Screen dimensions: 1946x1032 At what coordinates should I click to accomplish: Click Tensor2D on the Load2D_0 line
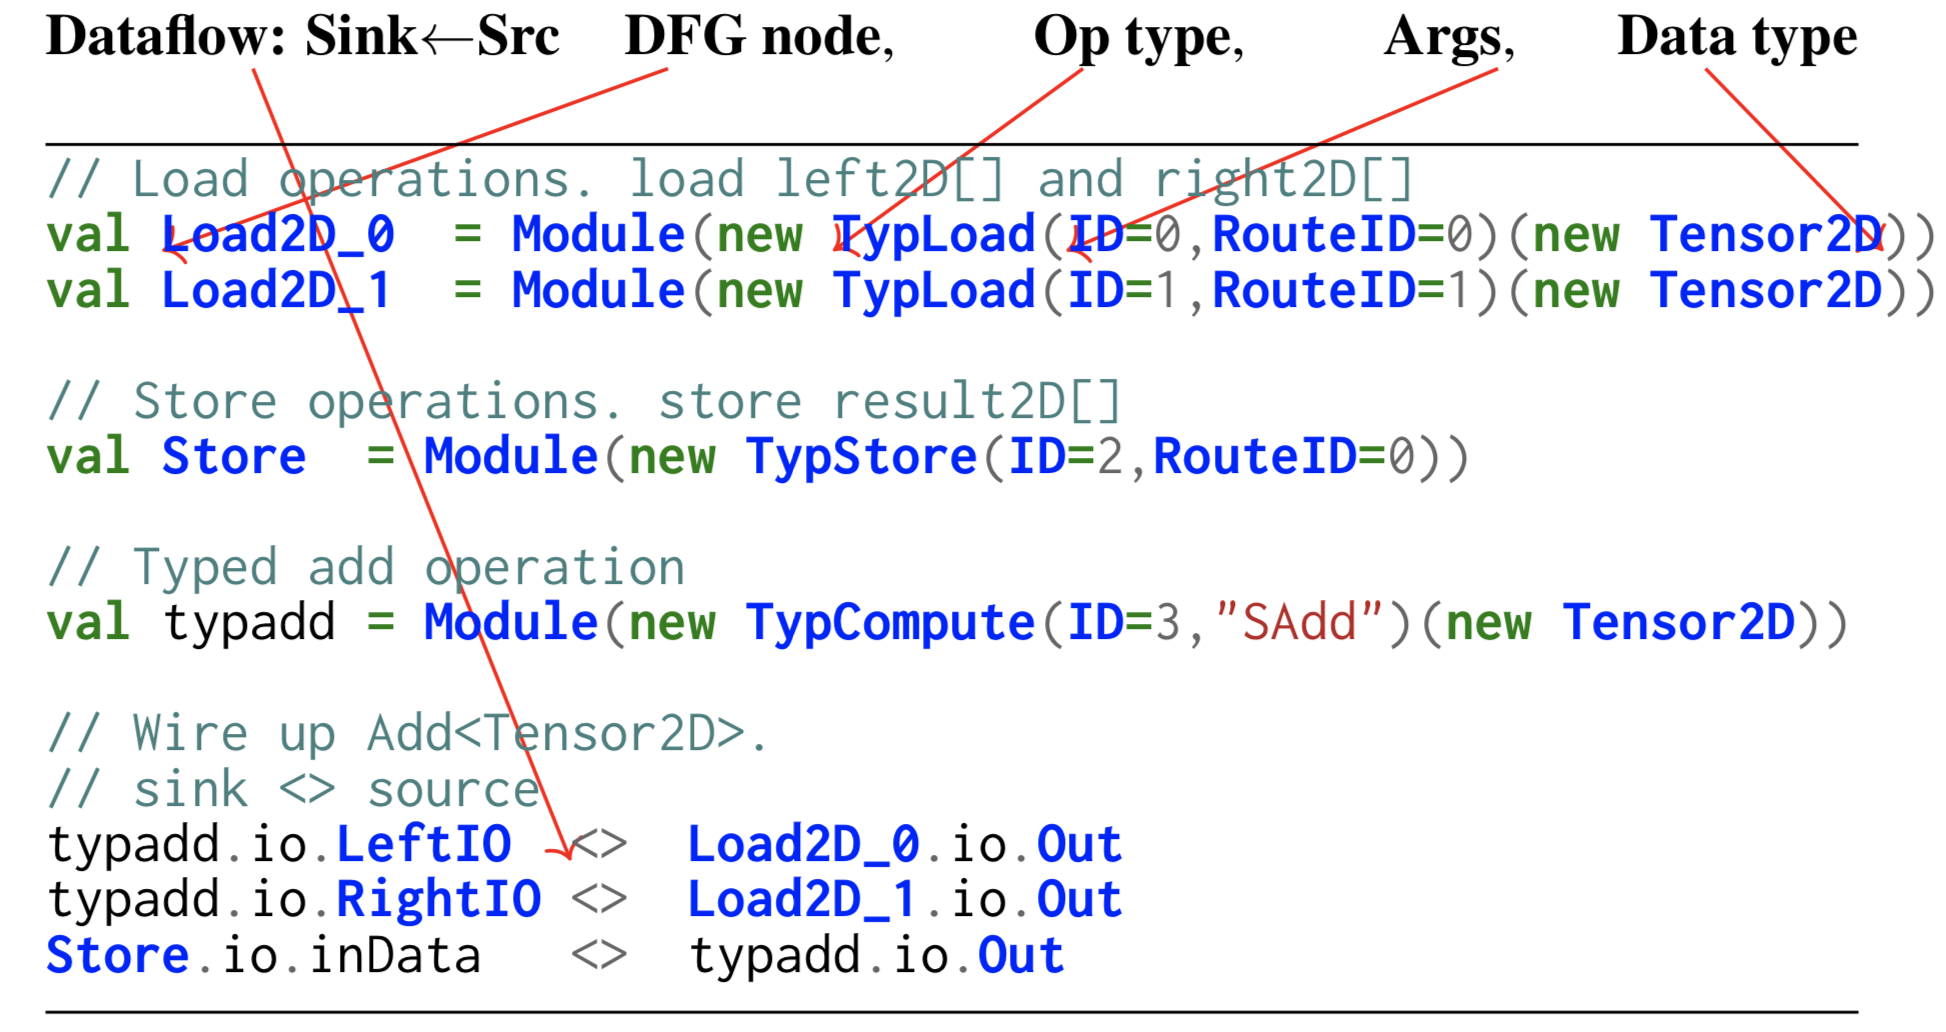point(1766,235)
